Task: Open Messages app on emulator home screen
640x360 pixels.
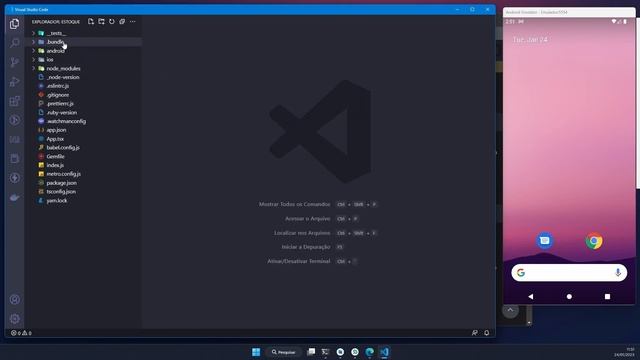Action: 544,240
